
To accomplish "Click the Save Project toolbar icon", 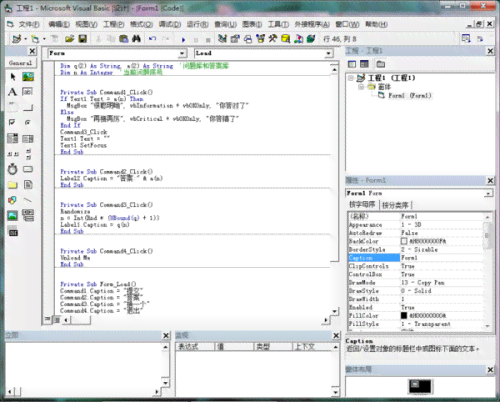I will click(x=82, y=39).
